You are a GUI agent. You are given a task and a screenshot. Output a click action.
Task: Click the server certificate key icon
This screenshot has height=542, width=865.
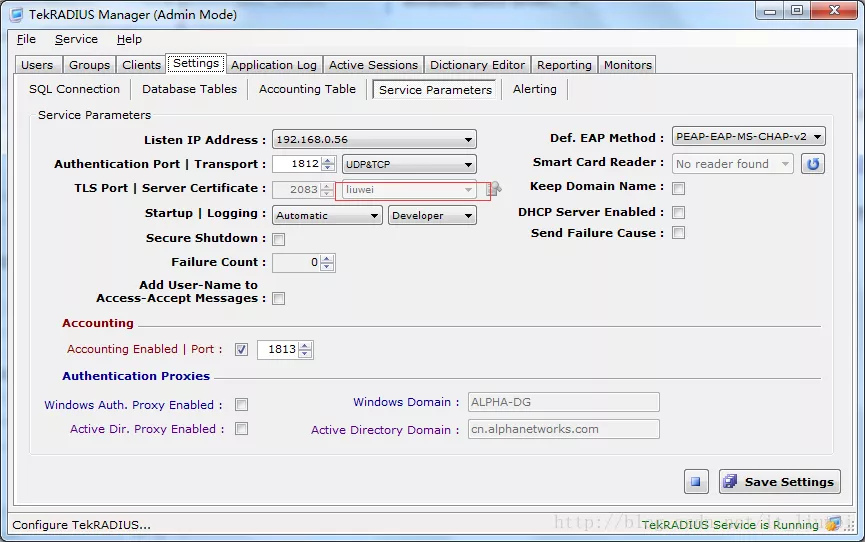click(493, 188)
